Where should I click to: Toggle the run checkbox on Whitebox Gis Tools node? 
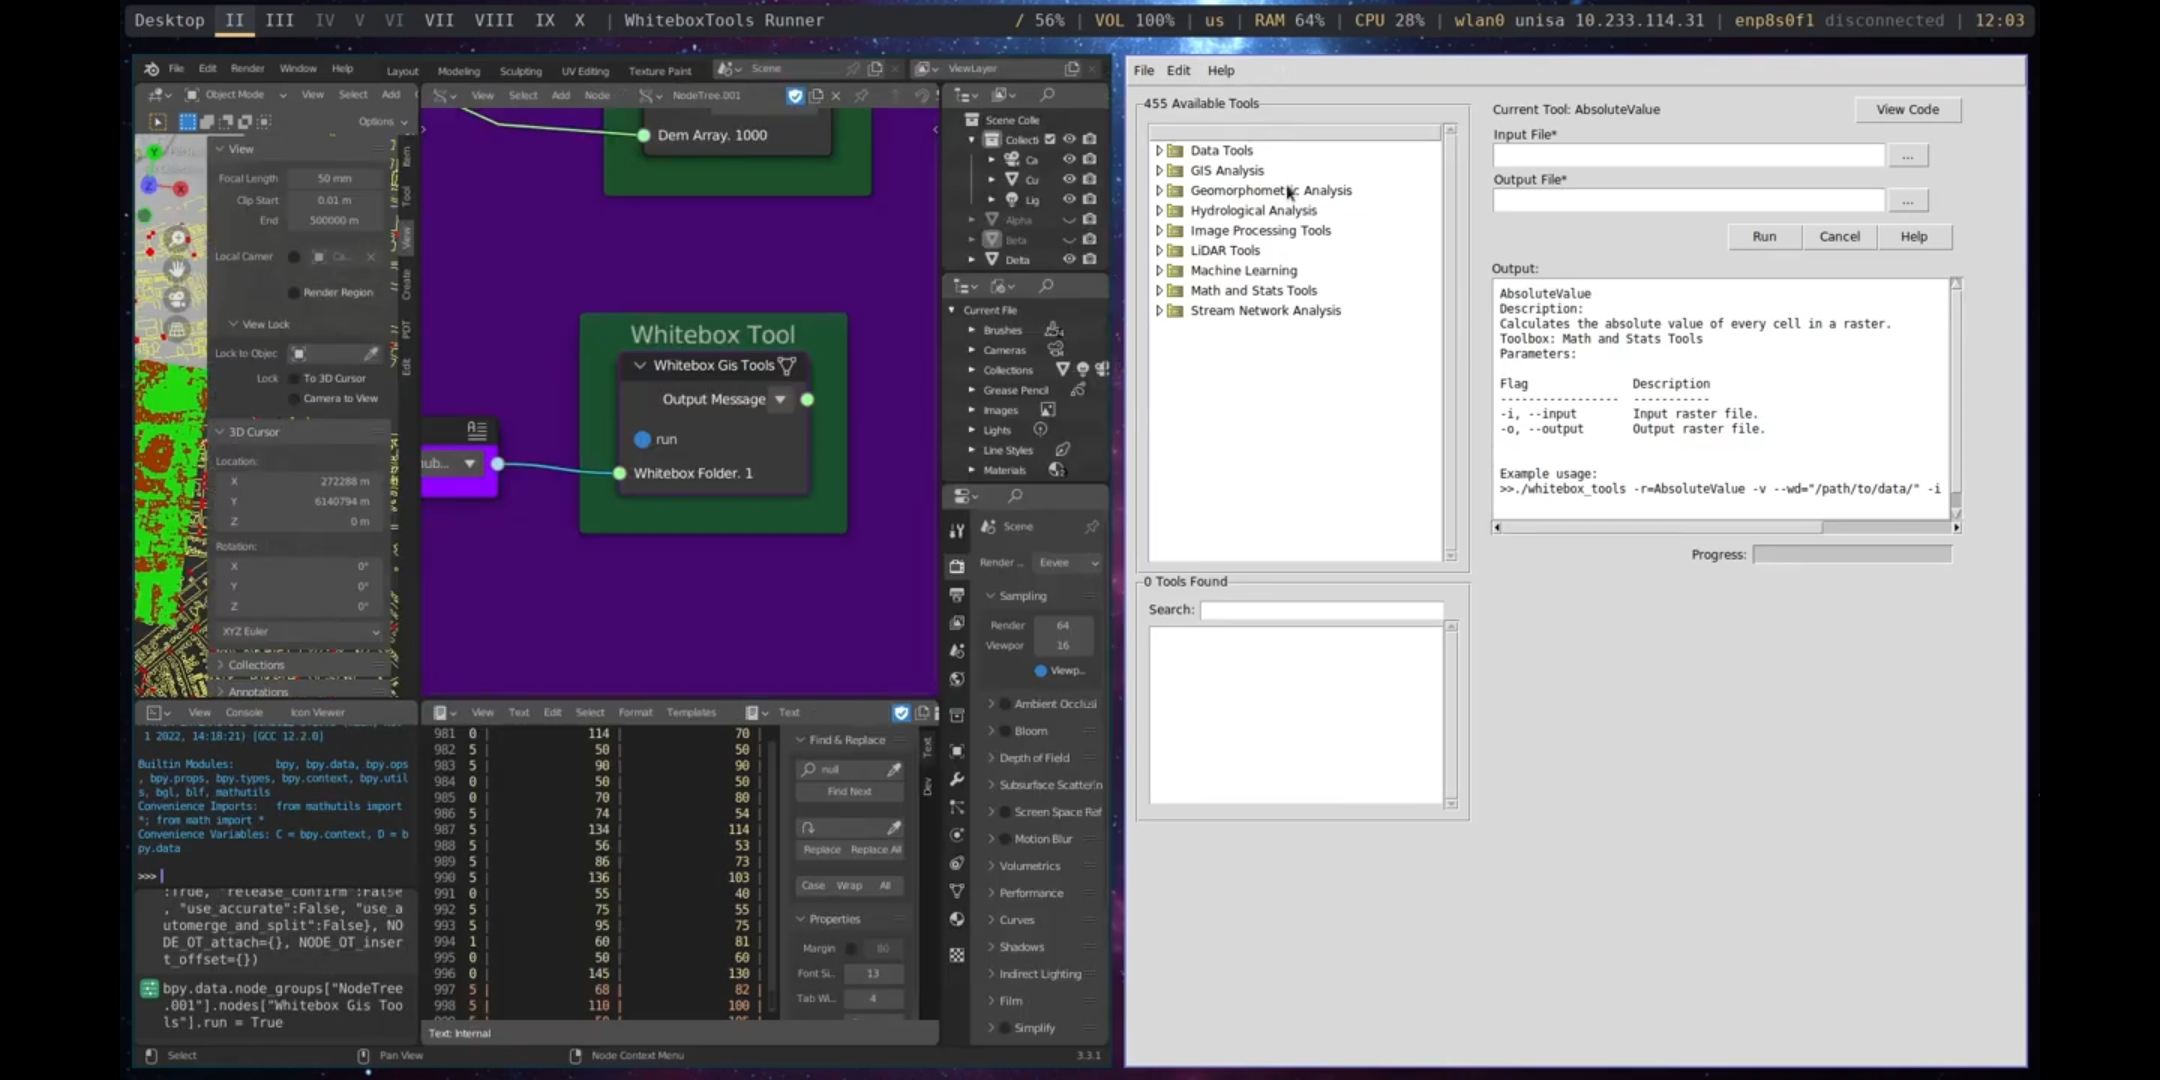[x=642, y=439]
